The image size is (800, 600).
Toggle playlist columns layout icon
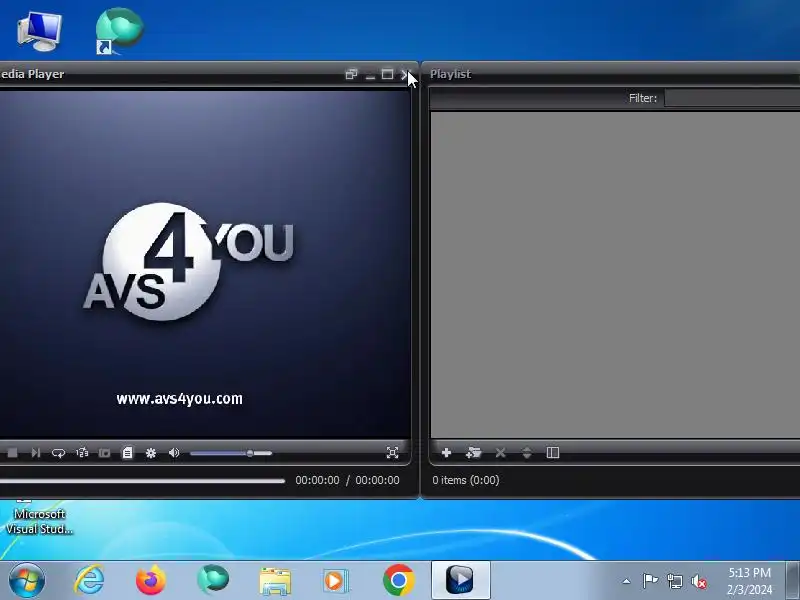click(x=553, y=453)
